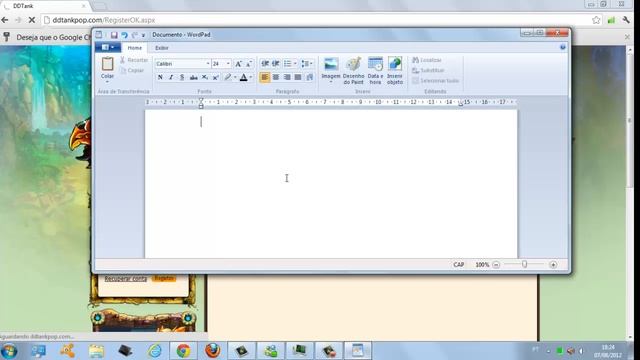Bookmark page with Chrome star icon
640x360 pixels.
coord(596,20)
